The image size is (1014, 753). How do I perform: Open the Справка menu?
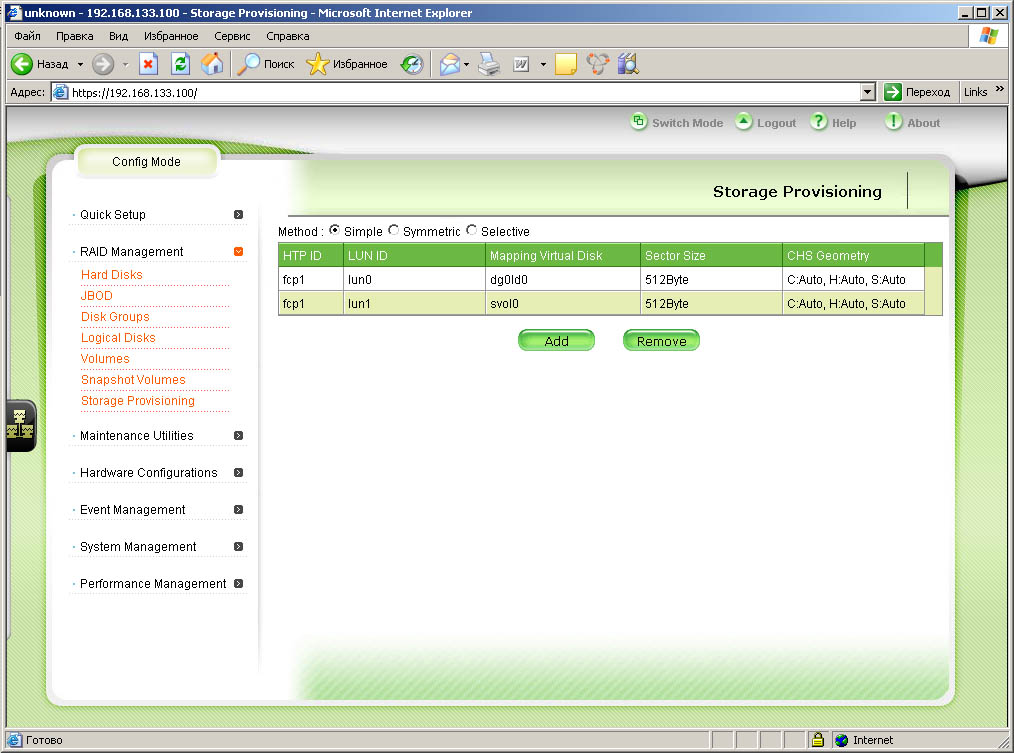pos(288,36)
